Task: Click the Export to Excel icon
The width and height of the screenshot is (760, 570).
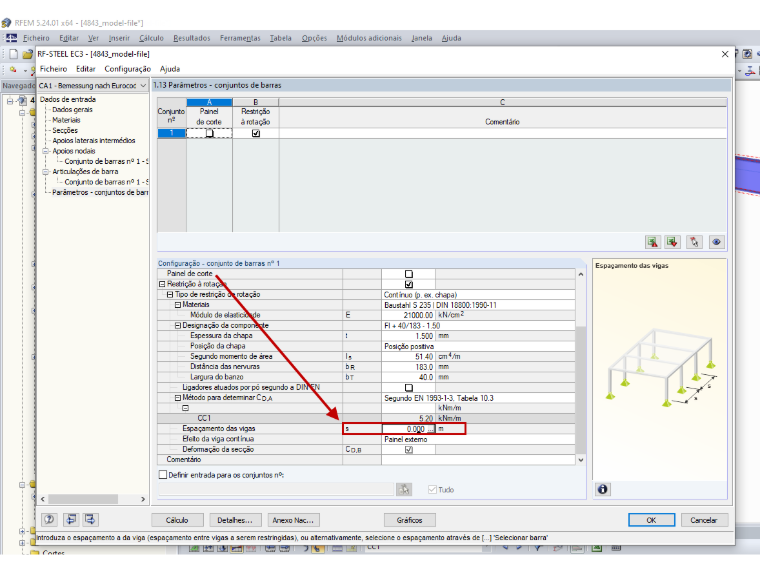Action: click(x=652, y=242)
